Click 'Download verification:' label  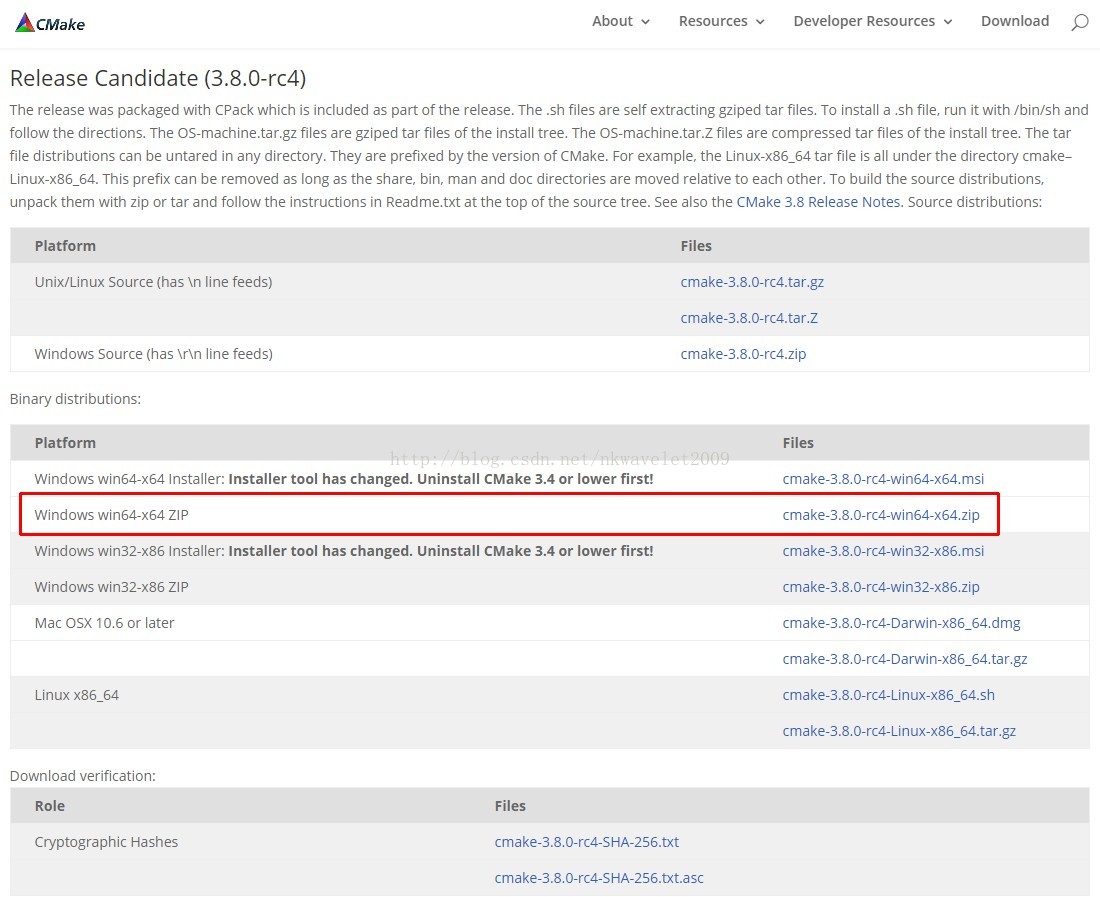(x=83, y=776)
